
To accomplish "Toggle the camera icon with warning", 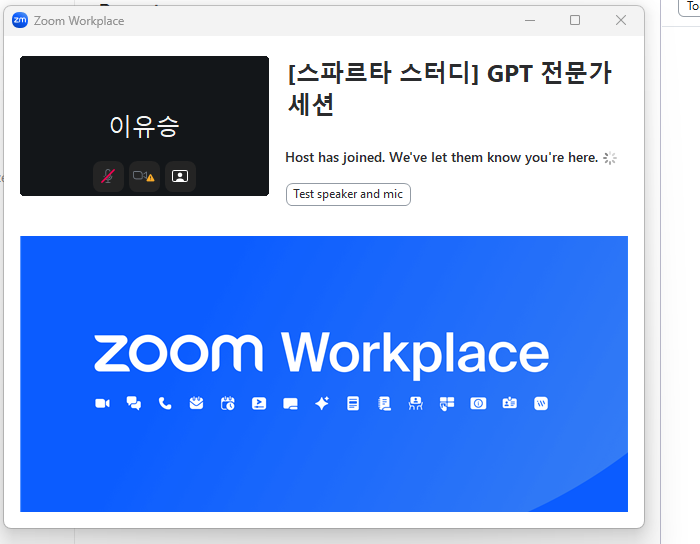I will (x=144, y=176).
